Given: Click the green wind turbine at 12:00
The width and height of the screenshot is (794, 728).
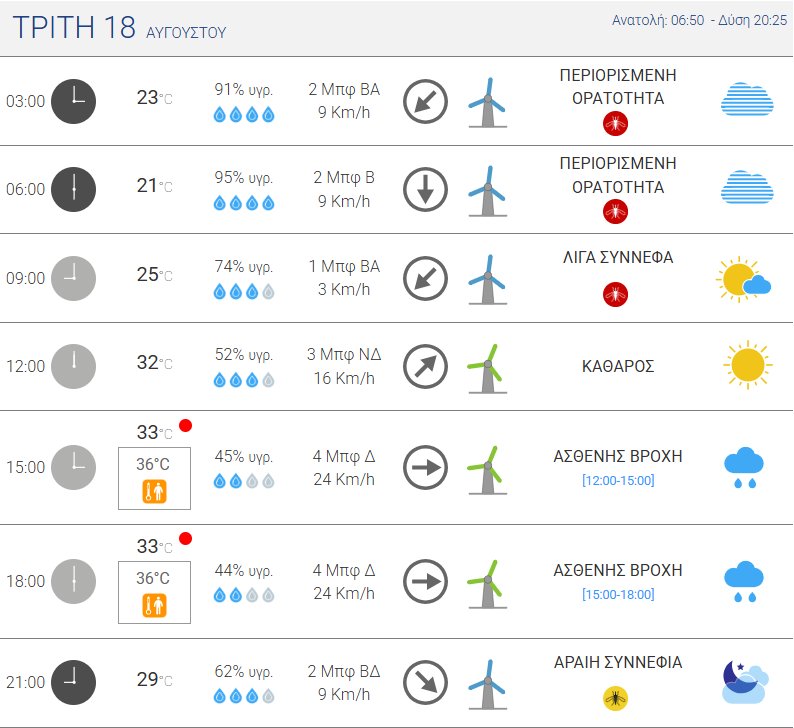Looking at the screenshot, I should [x=487, y=369].
